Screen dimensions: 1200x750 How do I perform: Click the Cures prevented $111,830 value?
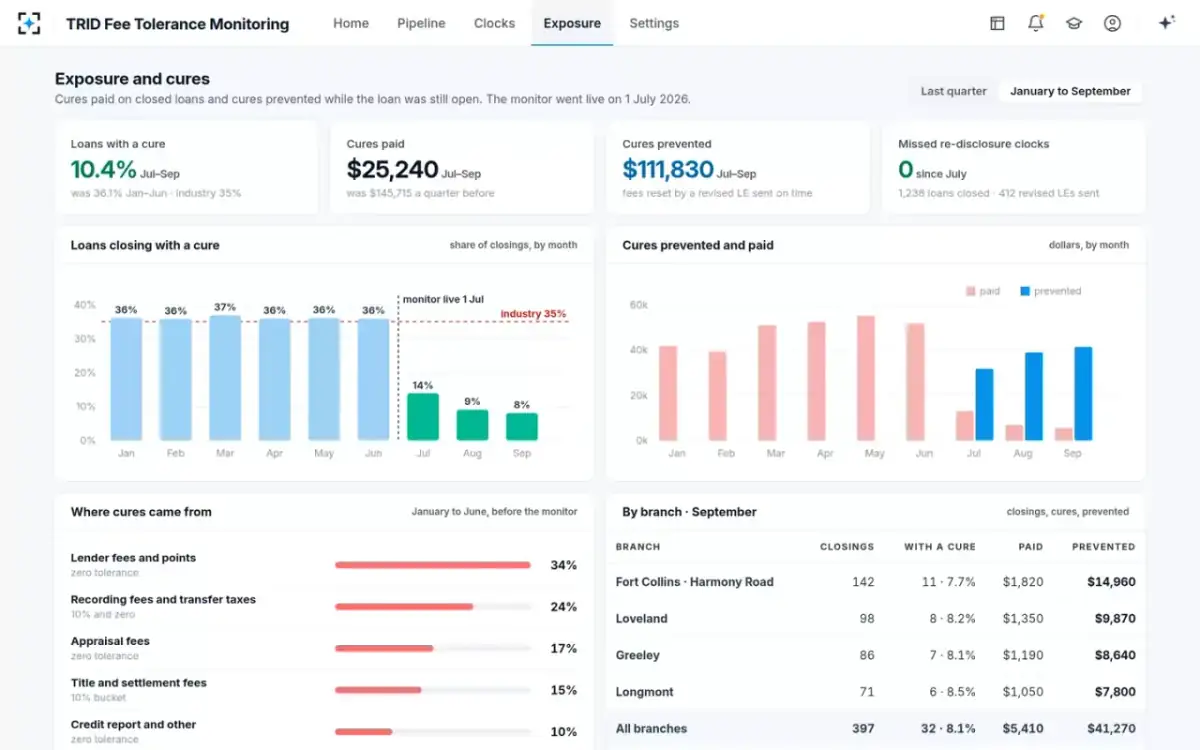click(668, 169)
